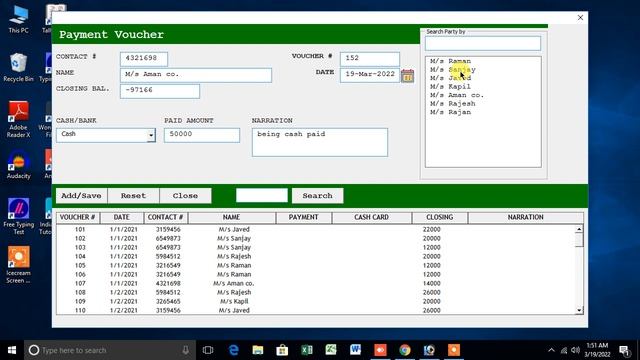Click the Search Party by input
Screen dimensions: 640x360
click(483, 43)
